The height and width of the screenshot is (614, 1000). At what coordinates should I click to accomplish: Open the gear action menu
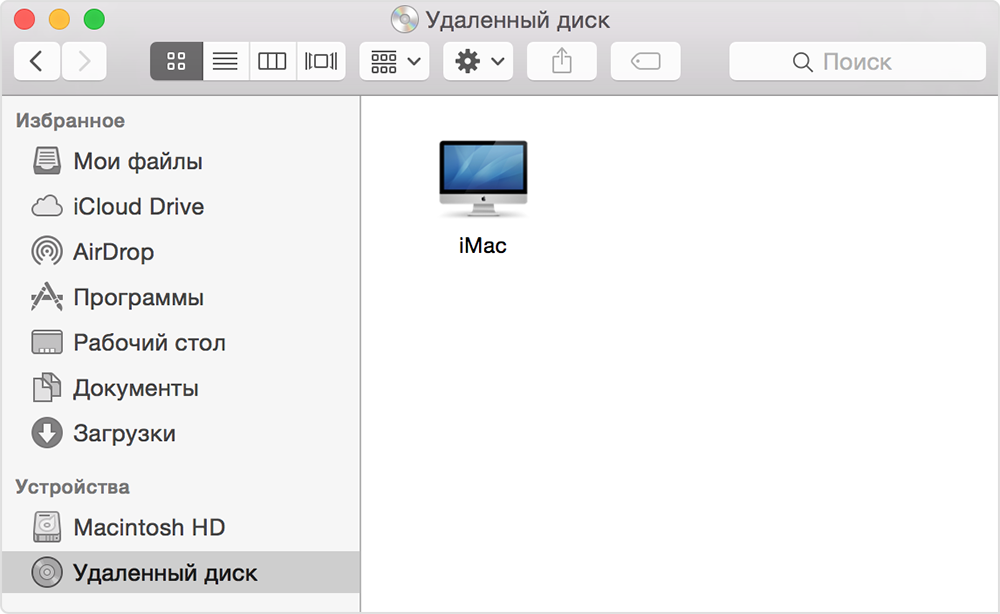click(479, 61)
